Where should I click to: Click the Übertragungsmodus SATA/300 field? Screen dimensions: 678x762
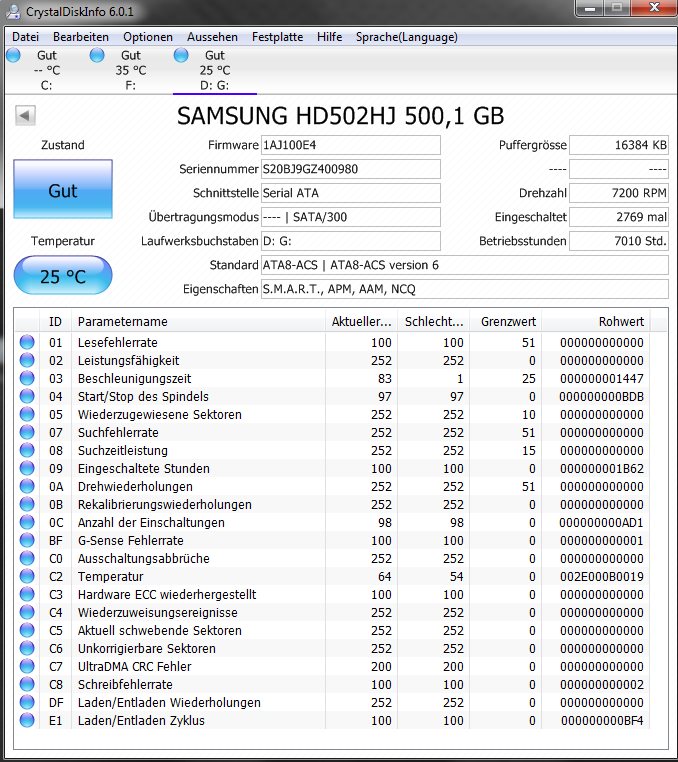(351, 217)
